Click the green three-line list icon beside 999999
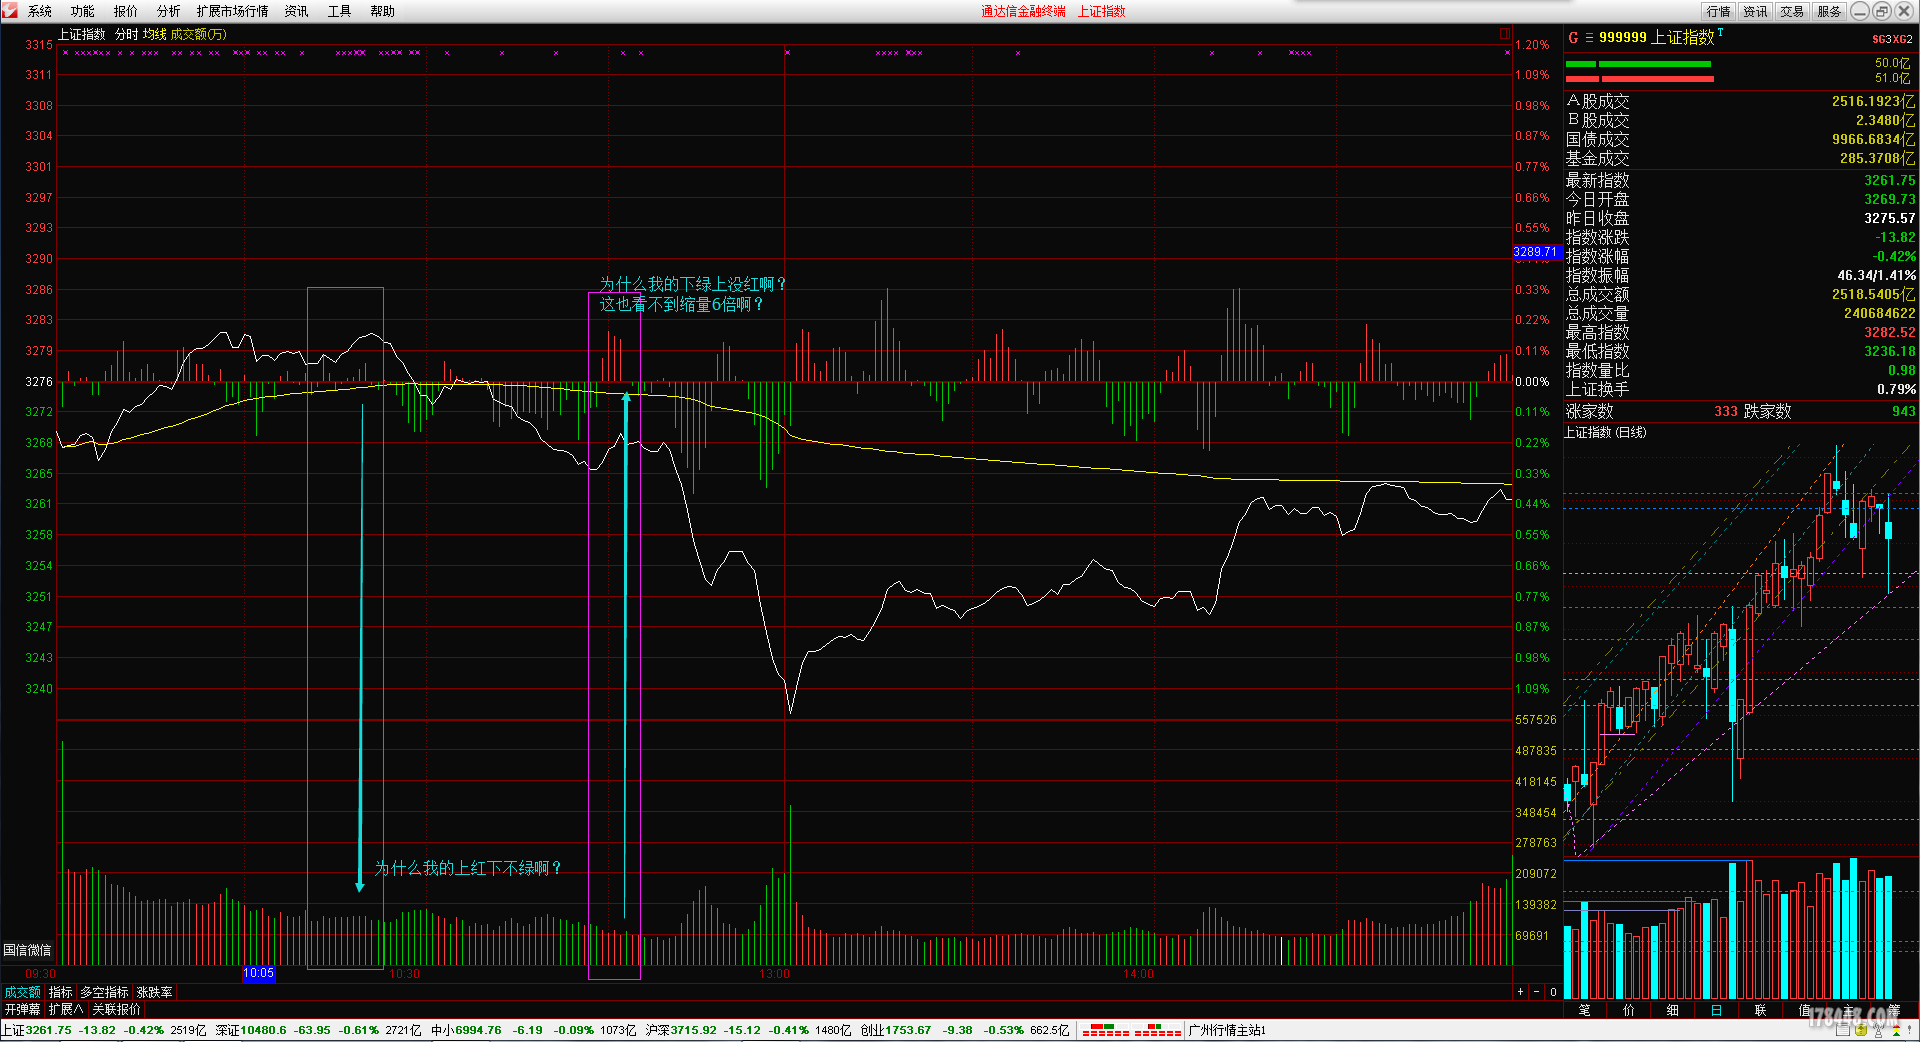1920x1042 pixels. point(1589,38)
